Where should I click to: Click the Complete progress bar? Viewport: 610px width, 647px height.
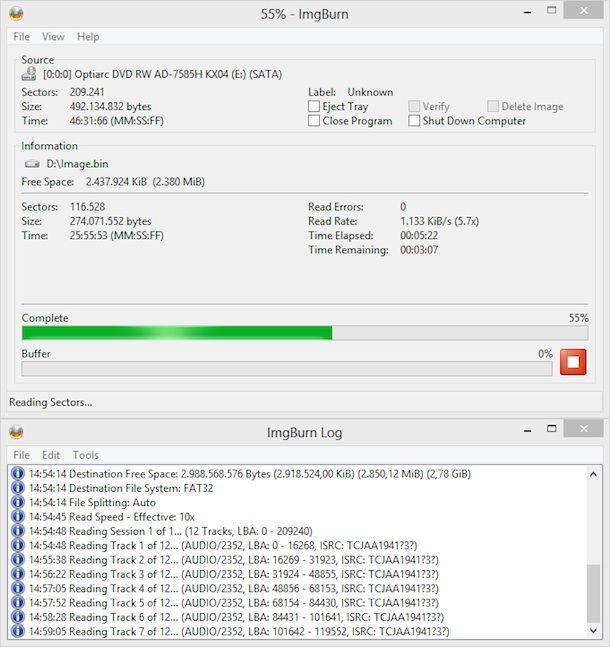pos(305,333)
